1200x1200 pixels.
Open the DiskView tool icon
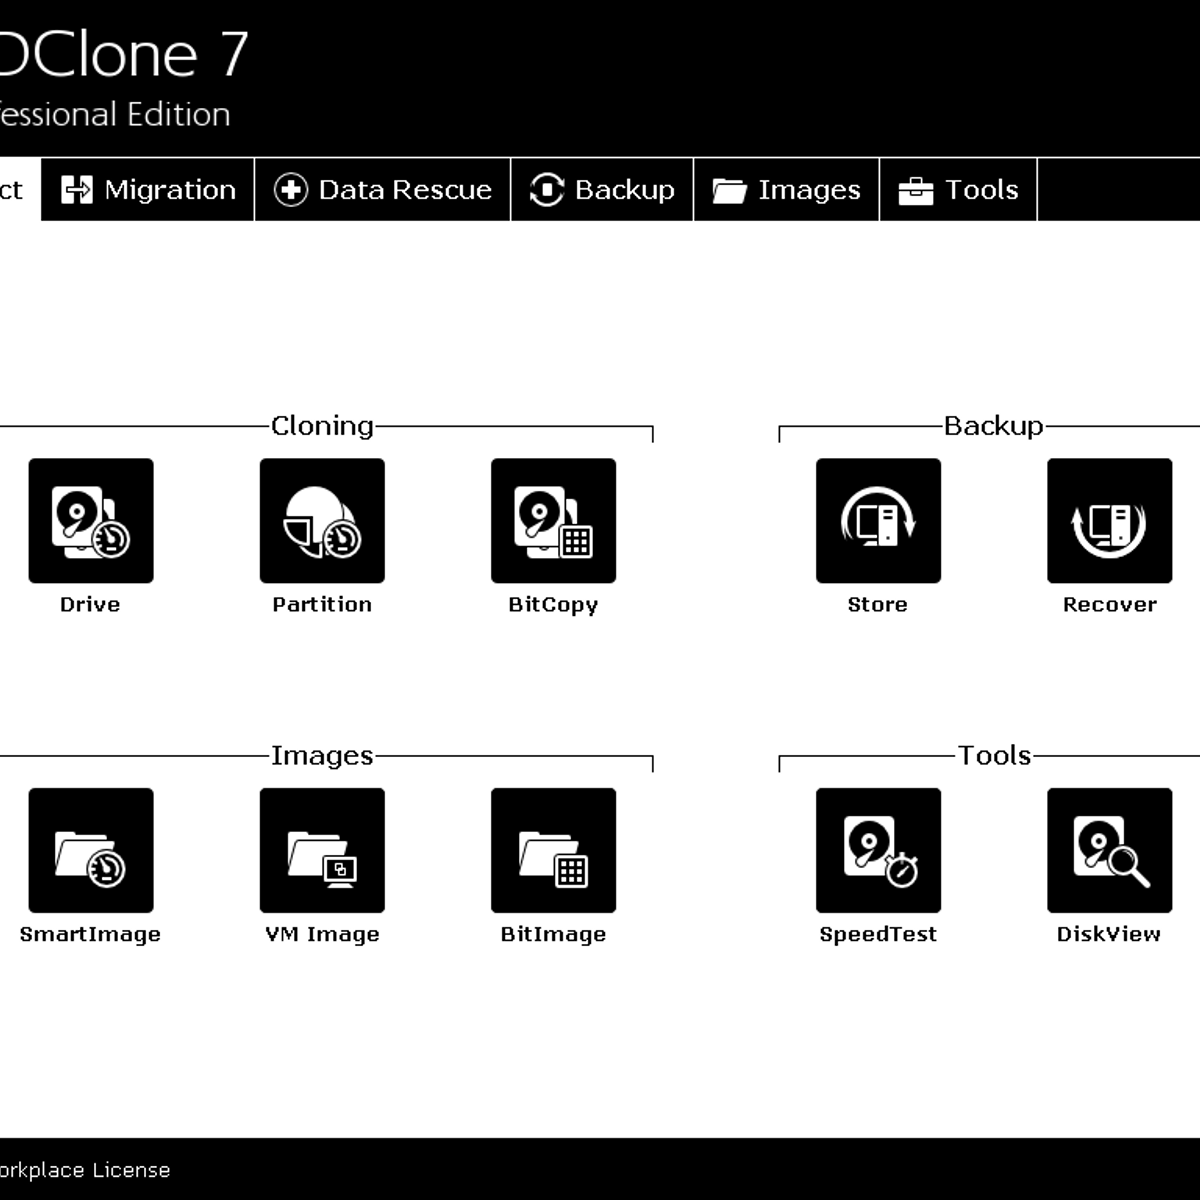tap(1109, 850)
